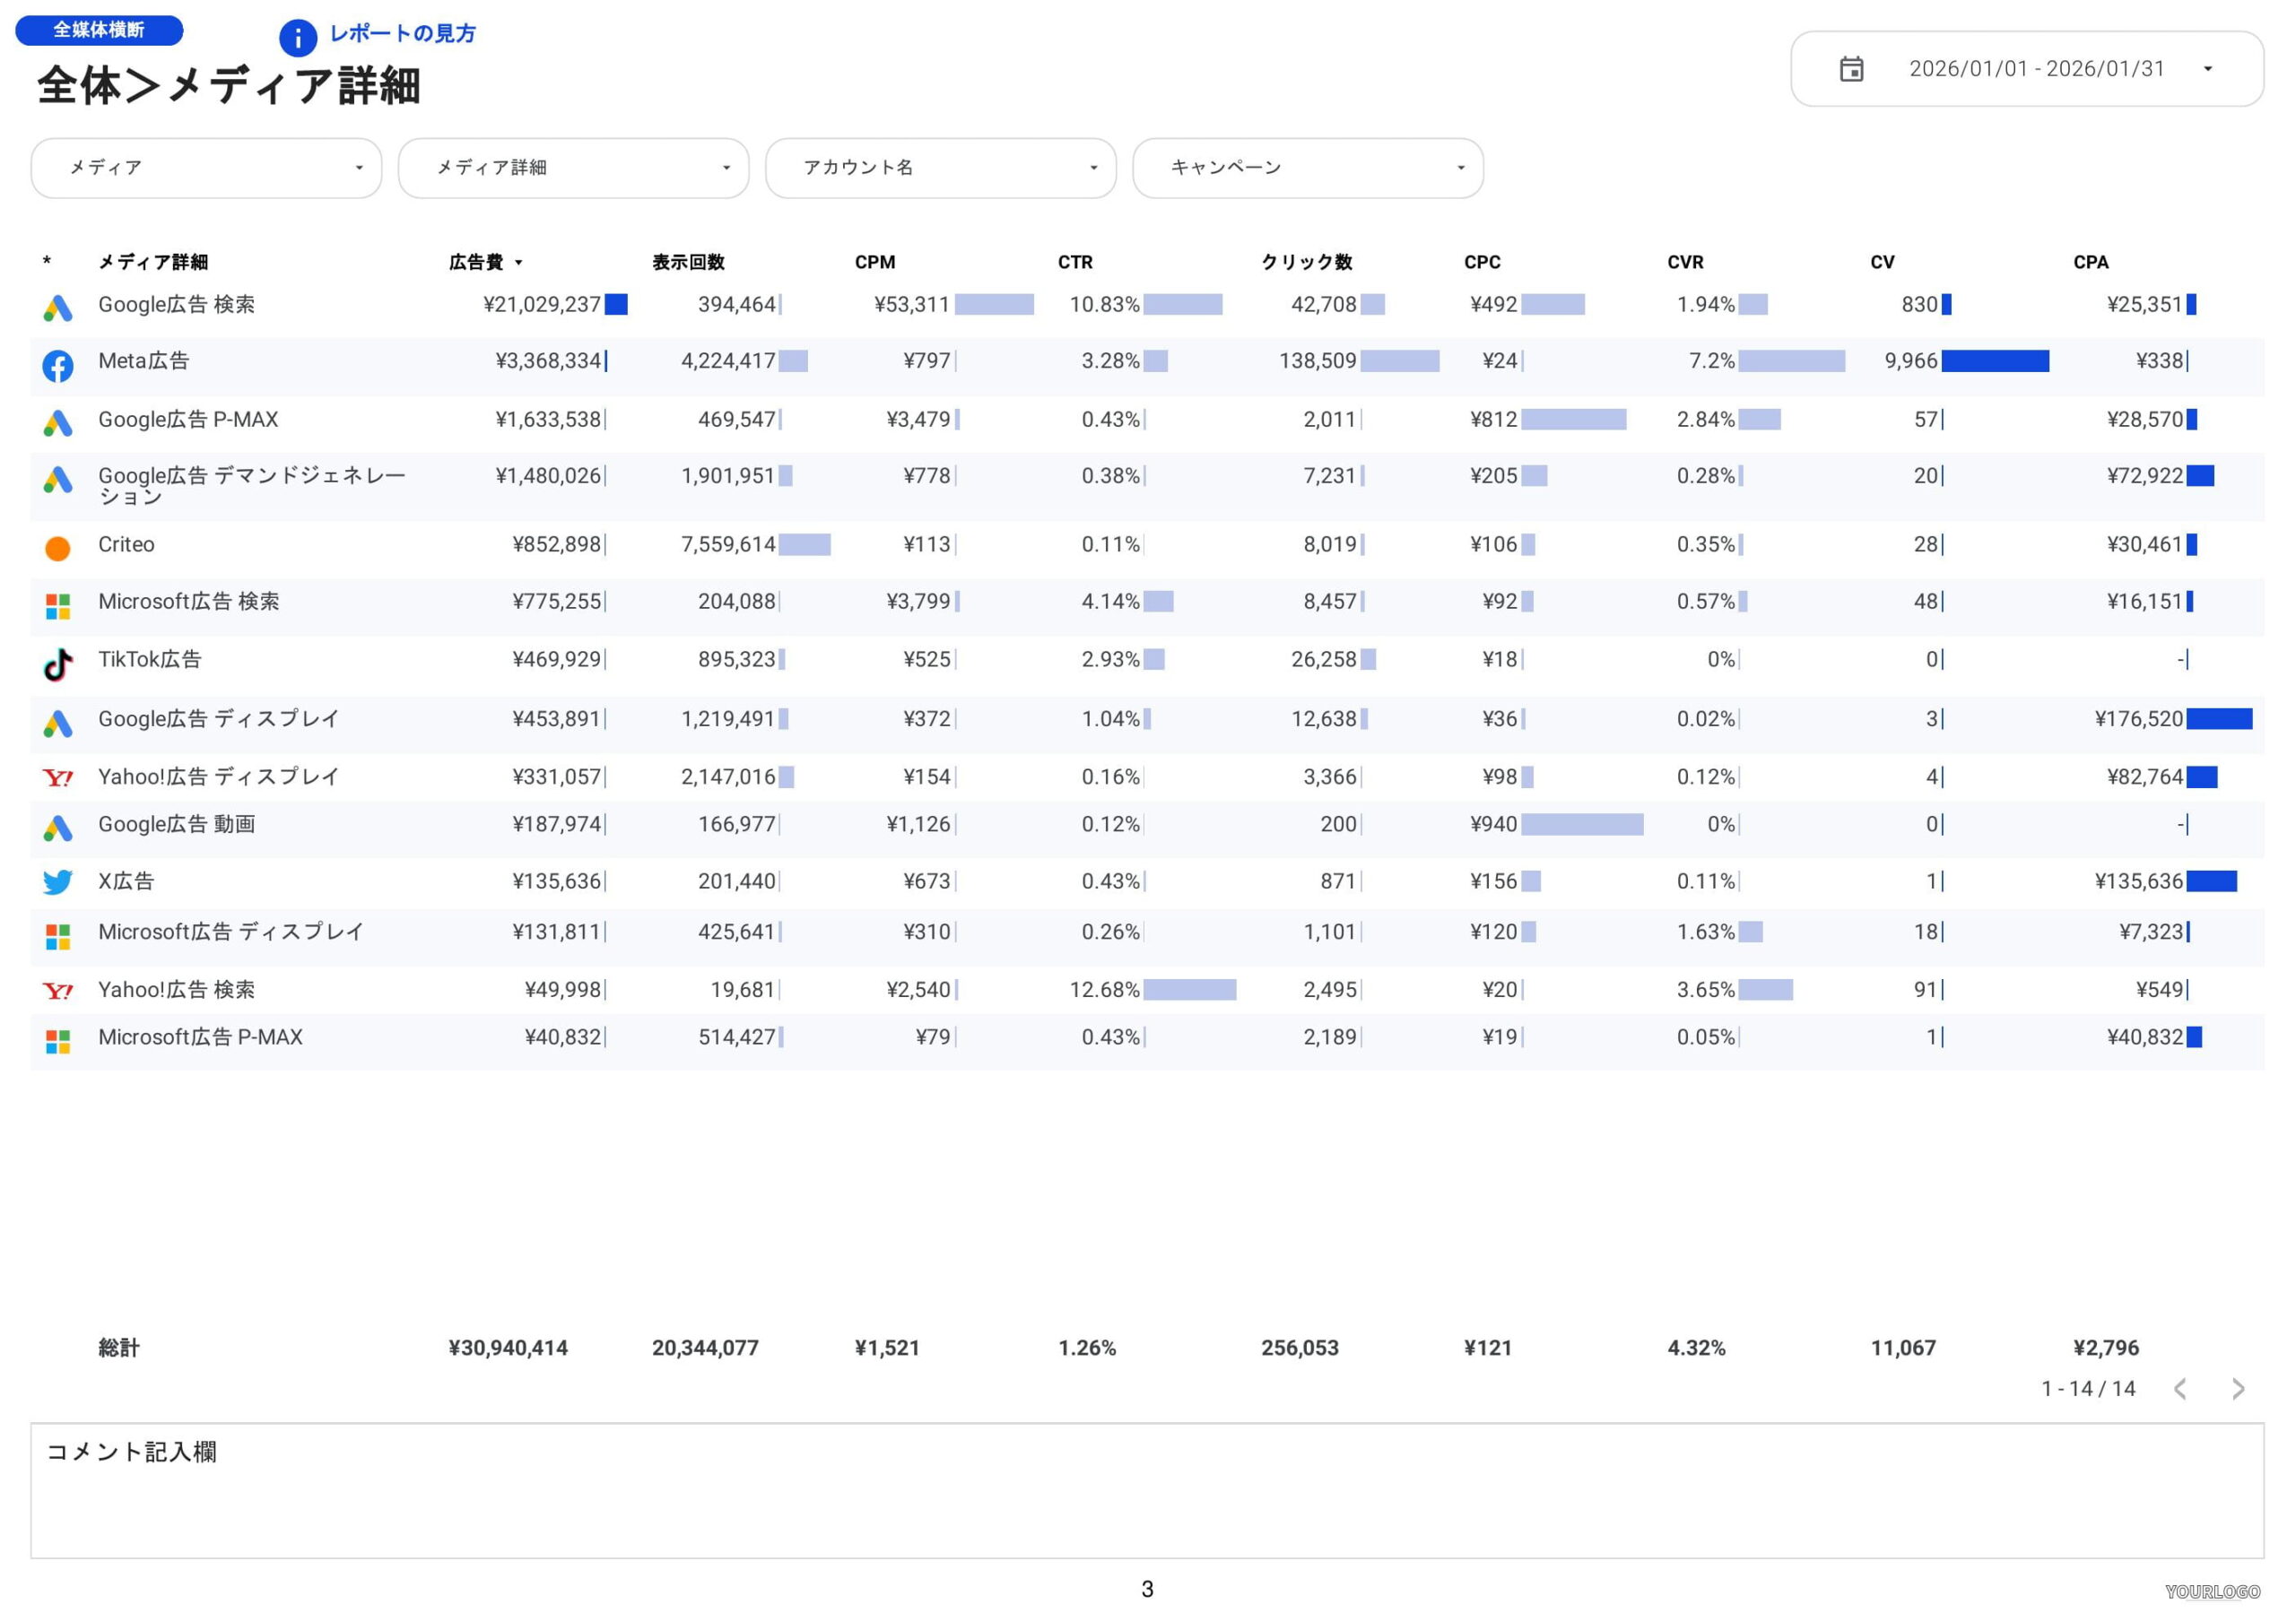Open the メディア詳細 filter dropdown
The height and width of the screenshot is (1622, 2296).
(573, 168)
